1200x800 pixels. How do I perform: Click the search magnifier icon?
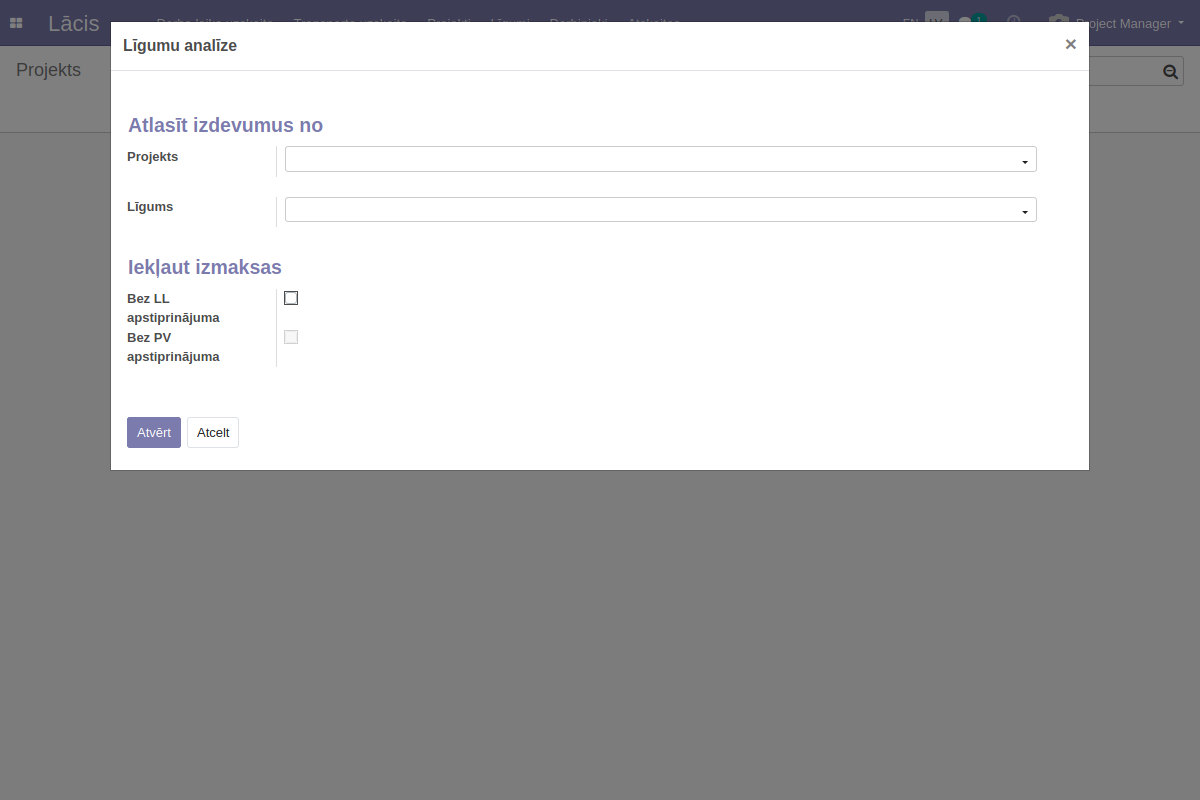pos(1170,71)
